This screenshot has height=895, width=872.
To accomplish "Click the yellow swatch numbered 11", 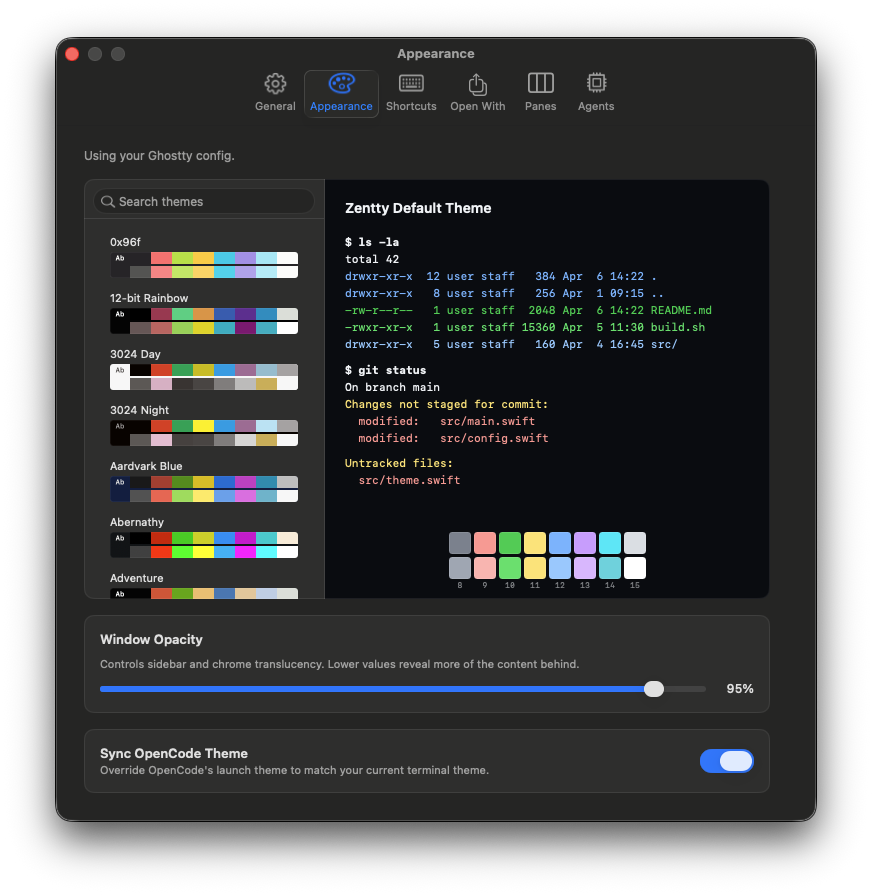I will click(535, 568).
